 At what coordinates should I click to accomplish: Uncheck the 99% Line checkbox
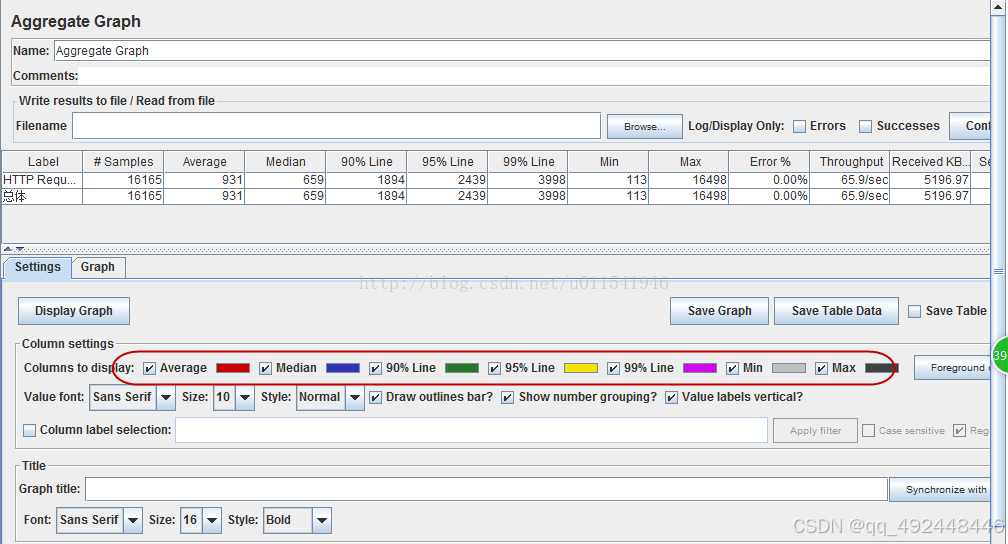click(x=613, y=368)
